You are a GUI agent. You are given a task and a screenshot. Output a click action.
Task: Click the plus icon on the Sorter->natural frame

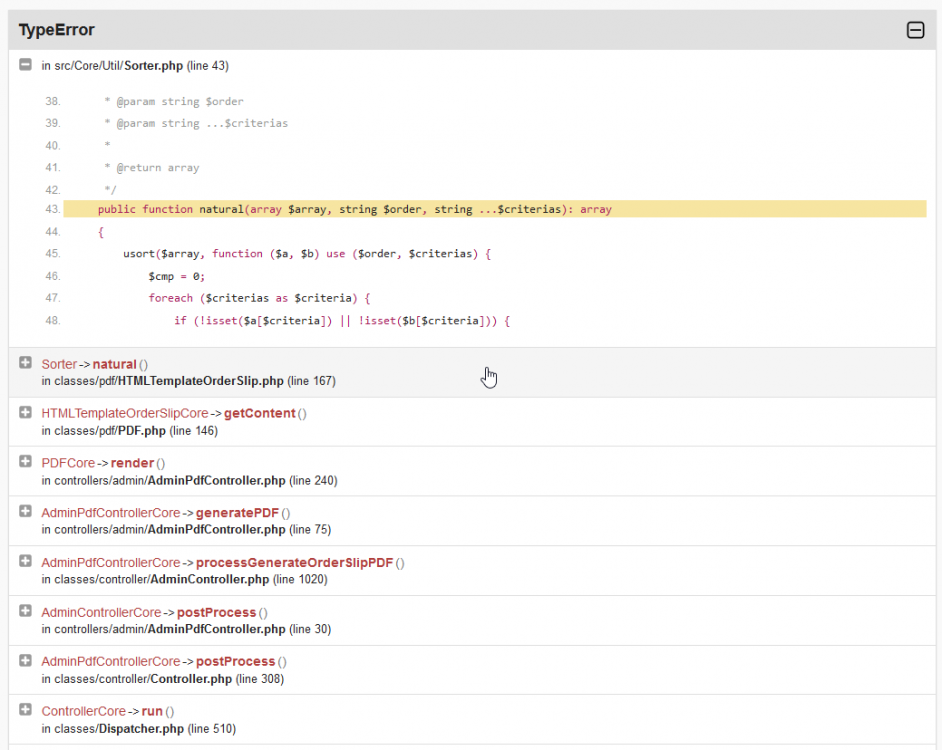tap(25, 364)
